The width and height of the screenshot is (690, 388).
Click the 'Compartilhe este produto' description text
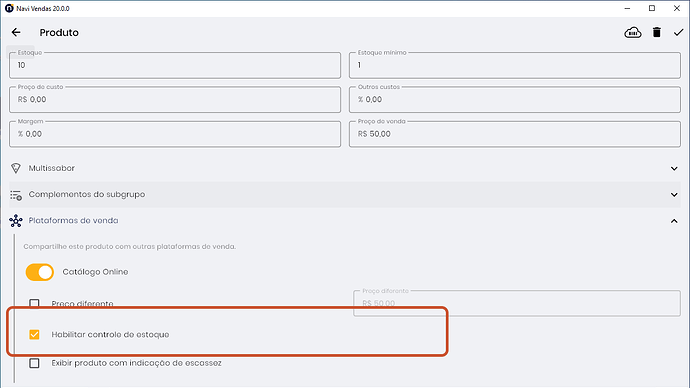tap(129, 246)
